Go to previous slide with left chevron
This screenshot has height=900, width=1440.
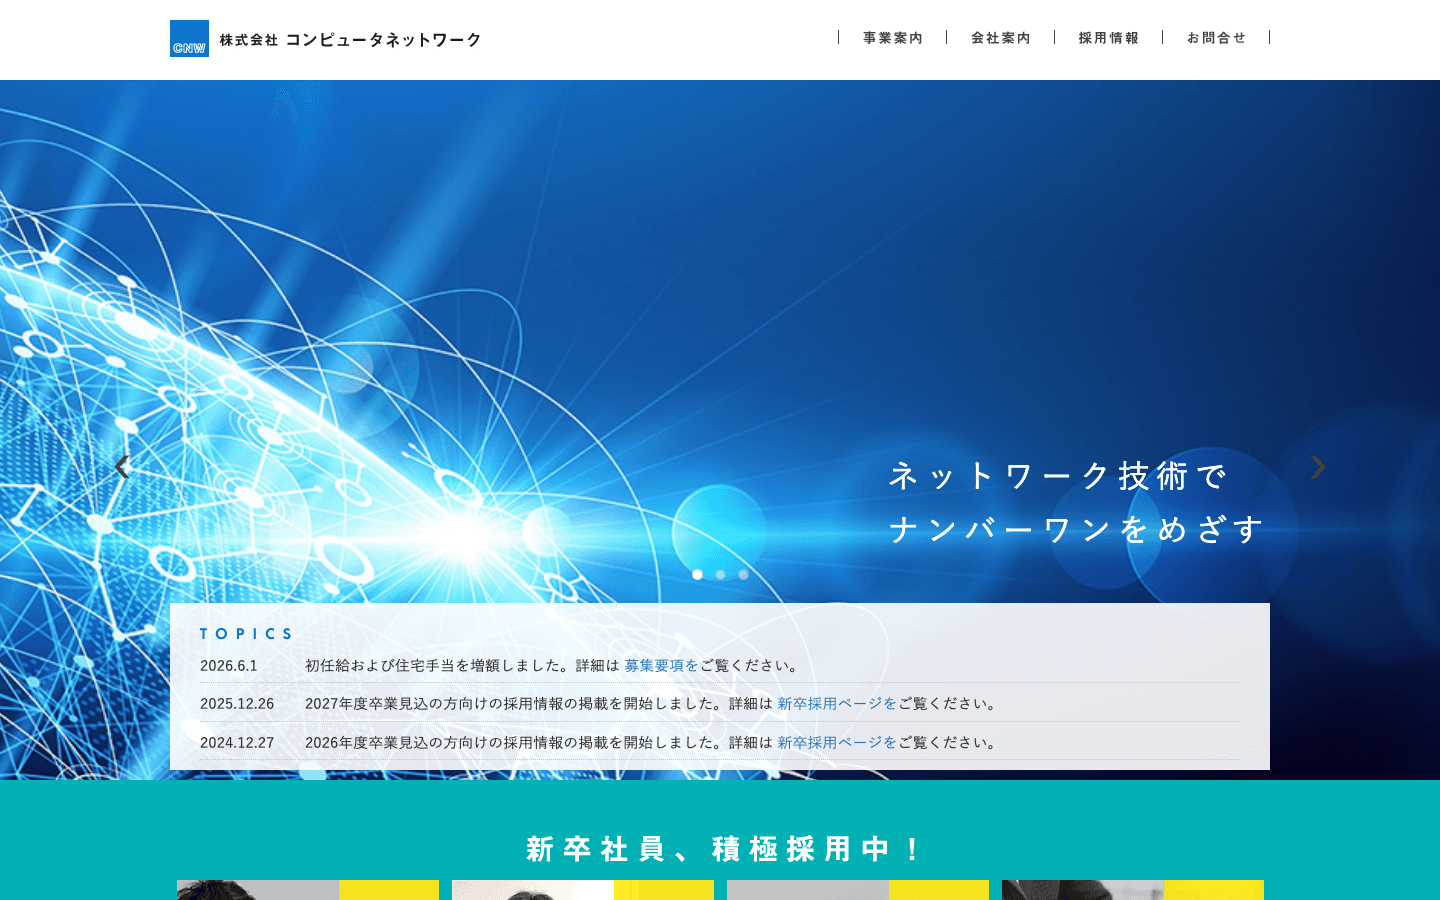coord(121,467)
